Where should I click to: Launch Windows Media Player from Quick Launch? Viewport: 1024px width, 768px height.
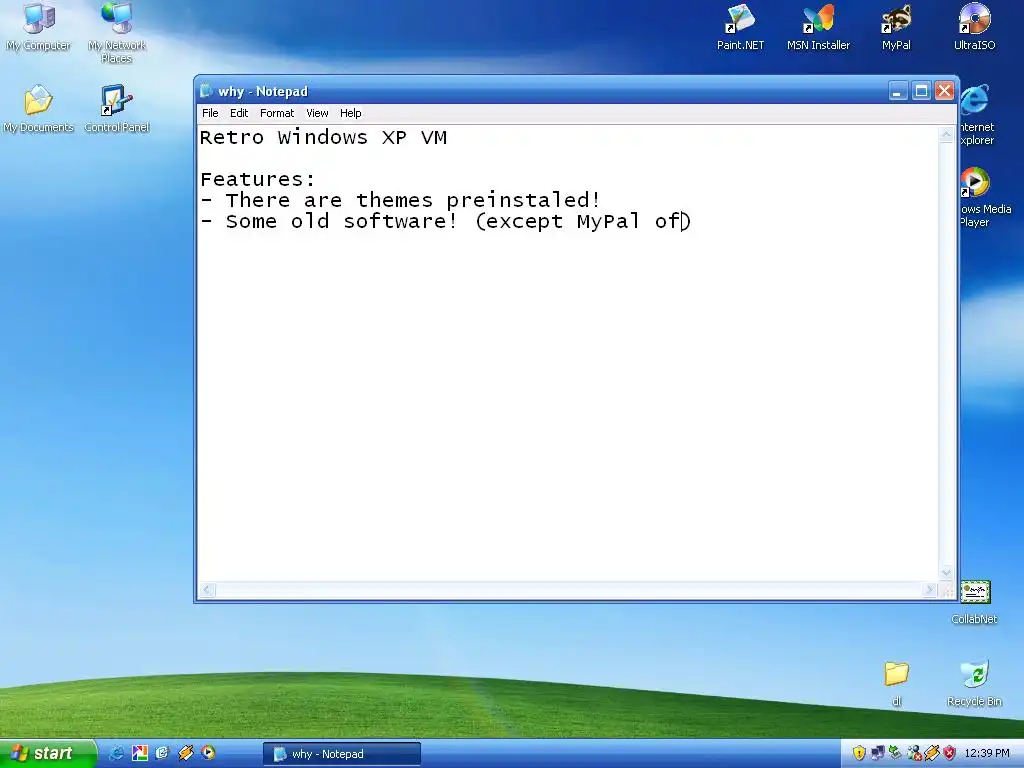[208, 753]
